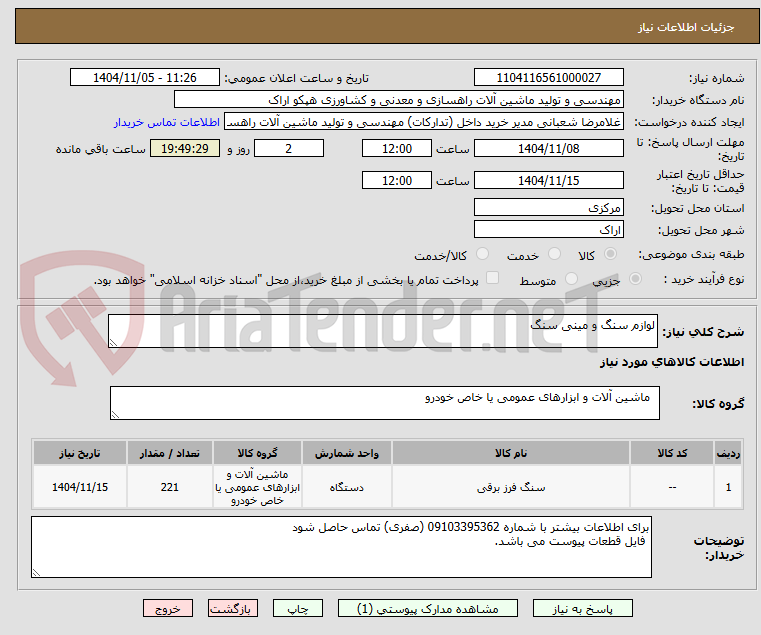The image size is (761, 635).
Task: Click the resize handle of the goods group box
Action: point(116,414)
